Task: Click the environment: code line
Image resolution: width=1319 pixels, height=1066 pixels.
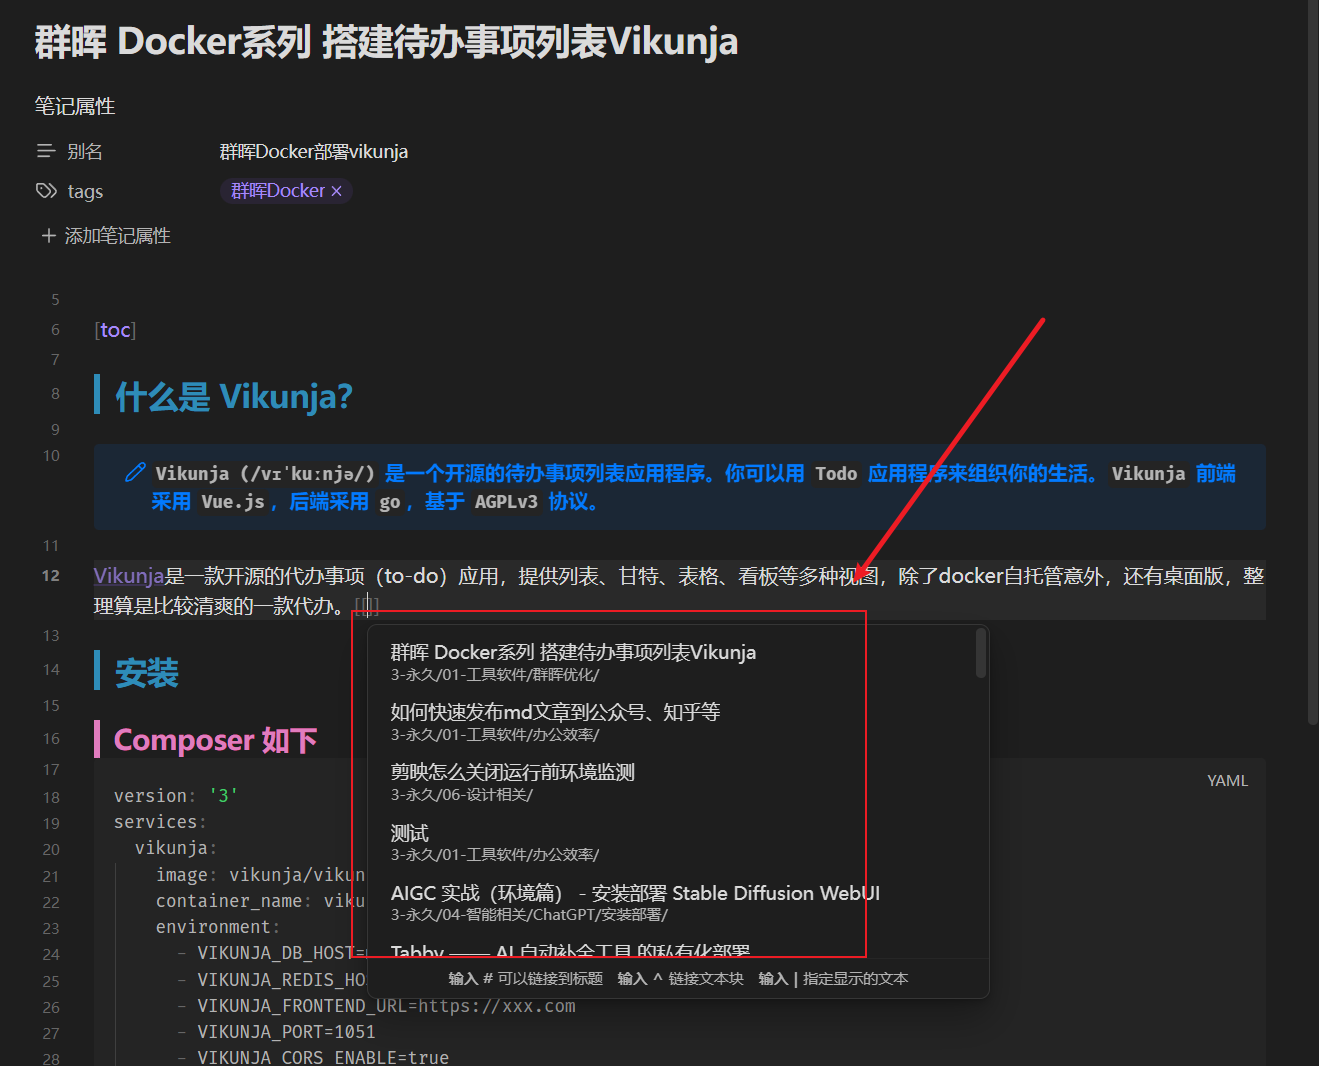Action: tap(218, 927)
